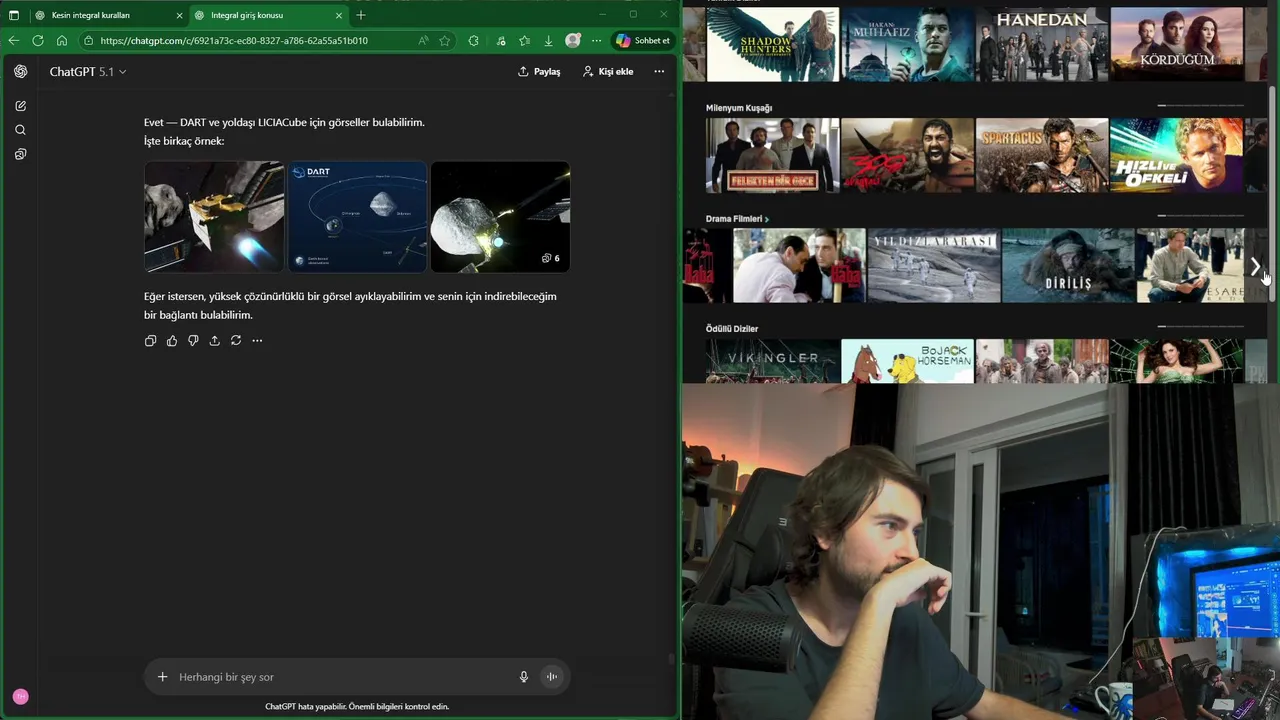Share the response with upload arrow icon
The image size is (1280, 720).
pos(214,341)
